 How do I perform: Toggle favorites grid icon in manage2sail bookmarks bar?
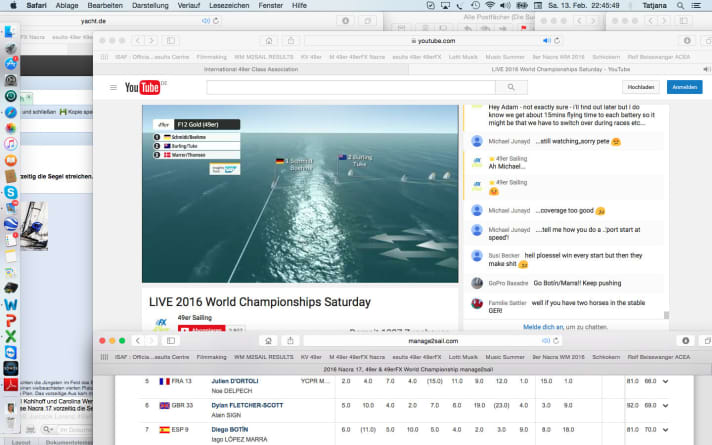coord(104,357)
